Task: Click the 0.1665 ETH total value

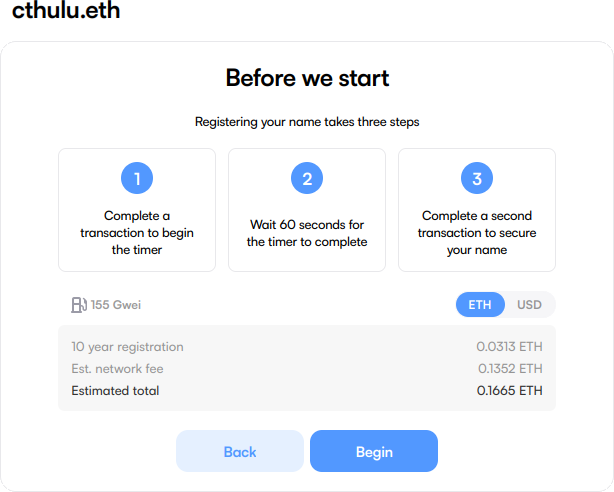Action: pyautogui.click(x=509, y=391)
